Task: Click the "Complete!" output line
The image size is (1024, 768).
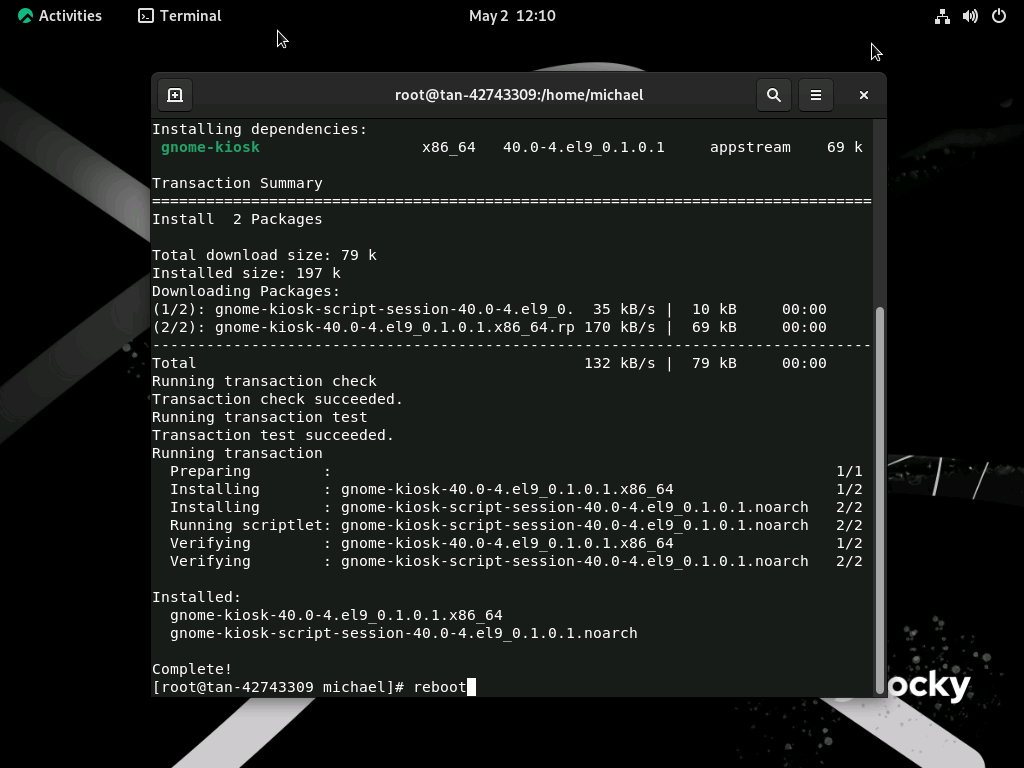Action: (192, 669)
